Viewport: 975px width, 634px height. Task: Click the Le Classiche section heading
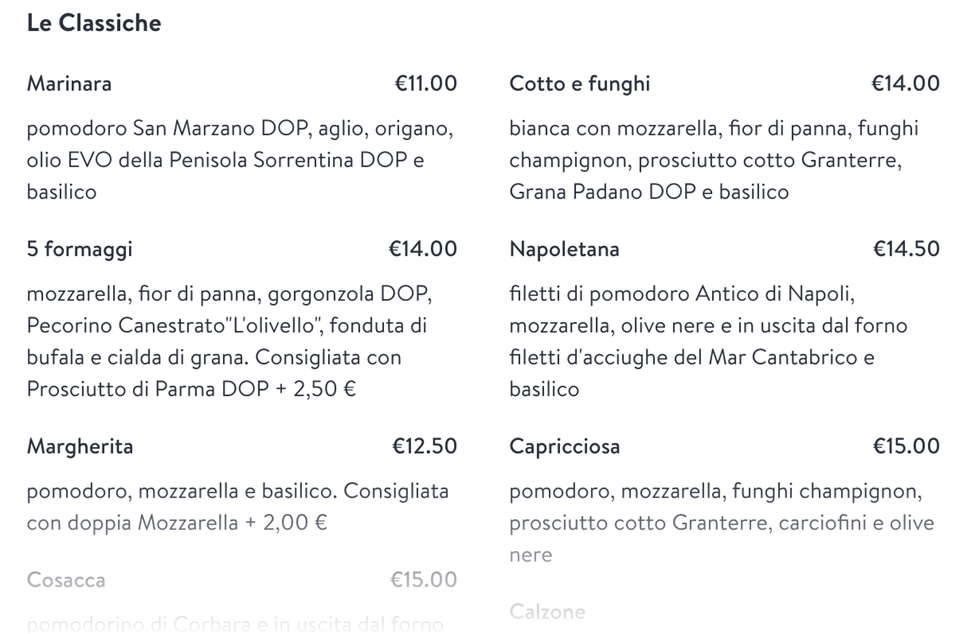pyautogui.click(x=94, y=23)
